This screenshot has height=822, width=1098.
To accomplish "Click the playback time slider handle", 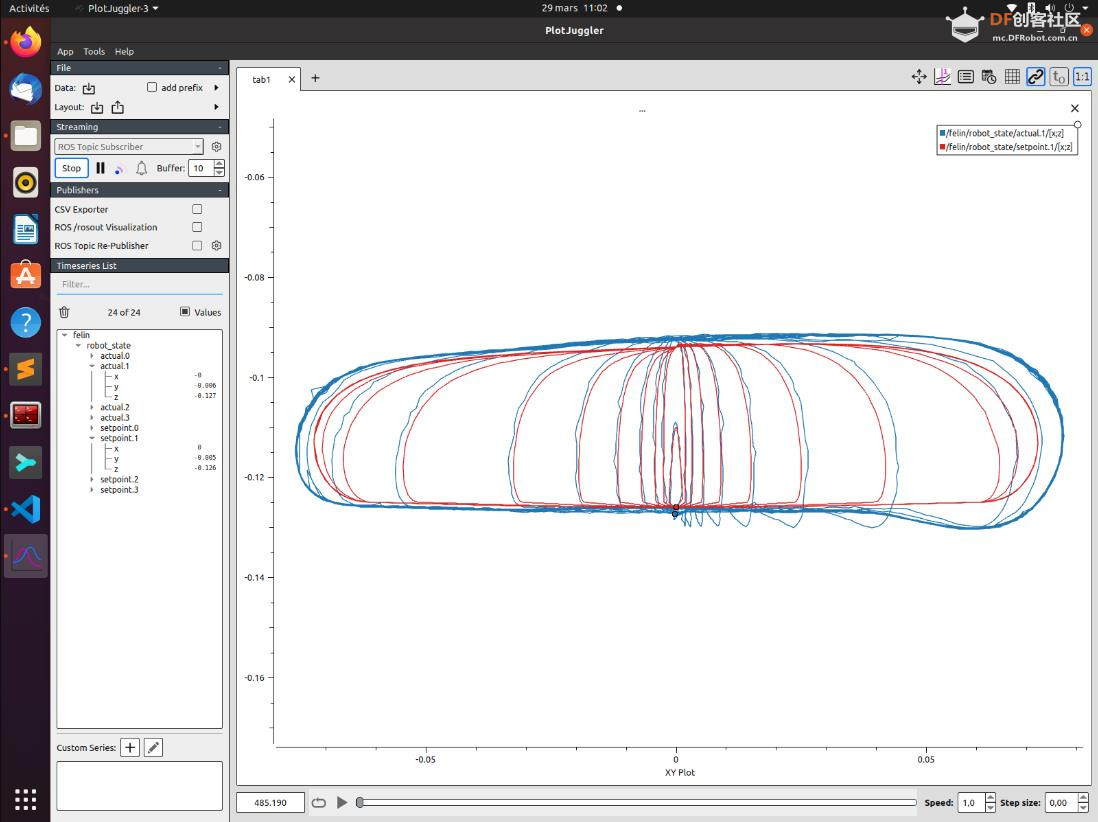I will [359, 802].
